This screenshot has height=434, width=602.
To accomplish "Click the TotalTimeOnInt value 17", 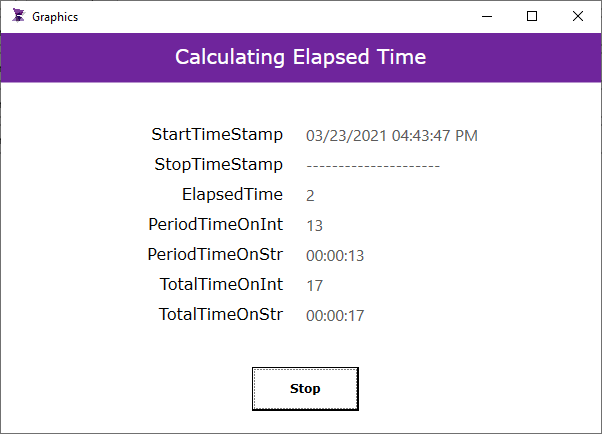I will click(314, 286).
